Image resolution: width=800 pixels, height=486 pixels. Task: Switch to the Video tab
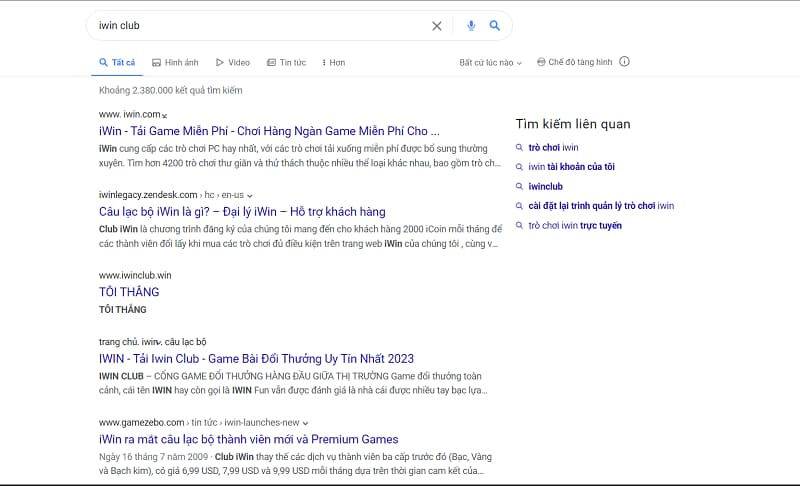(233, 62)
